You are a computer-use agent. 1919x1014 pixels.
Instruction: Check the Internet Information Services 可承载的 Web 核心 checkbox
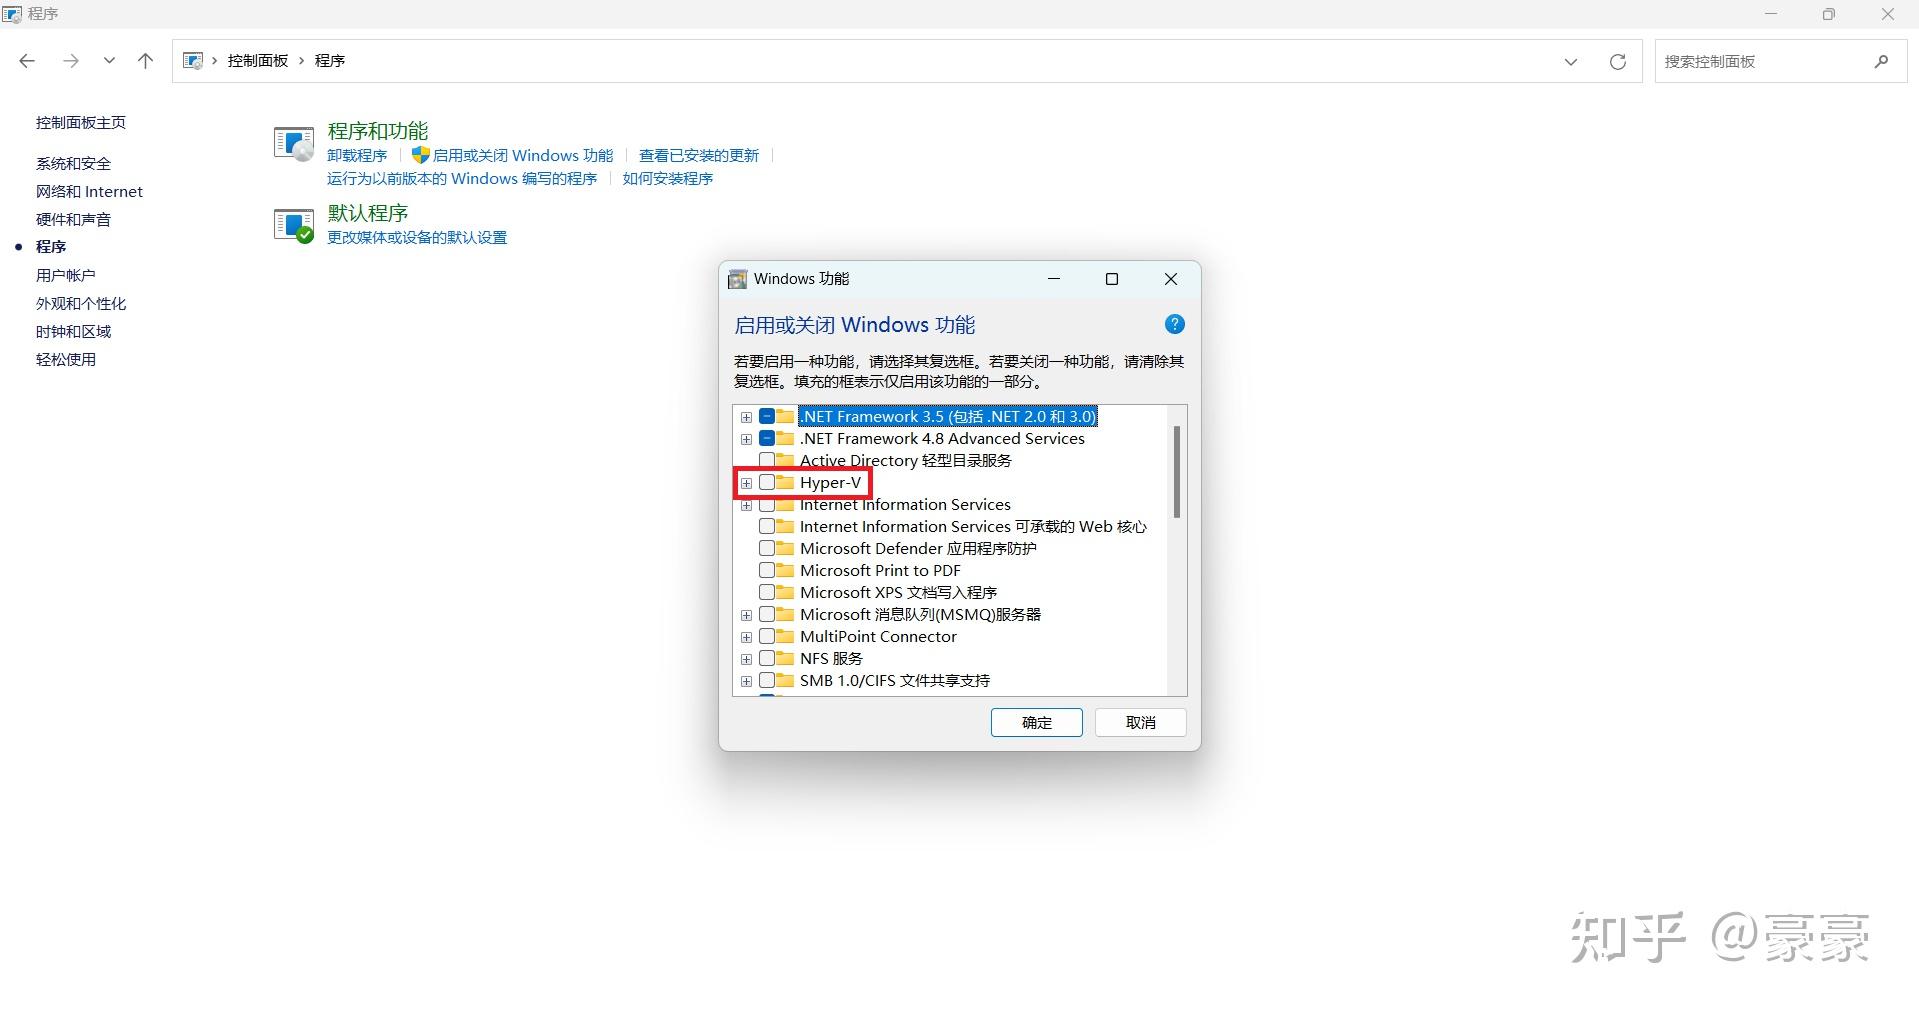767,526
